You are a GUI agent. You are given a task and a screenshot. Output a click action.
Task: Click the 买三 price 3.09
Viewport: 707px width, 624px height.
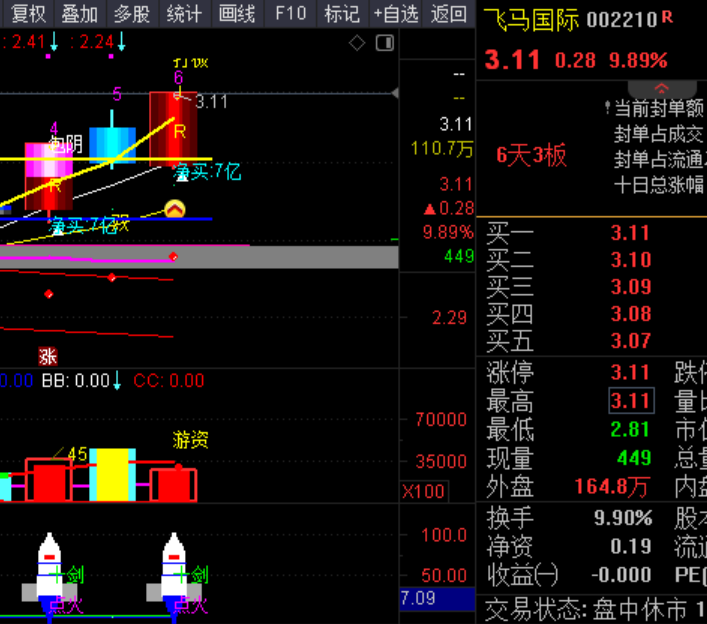pos(631,287)
